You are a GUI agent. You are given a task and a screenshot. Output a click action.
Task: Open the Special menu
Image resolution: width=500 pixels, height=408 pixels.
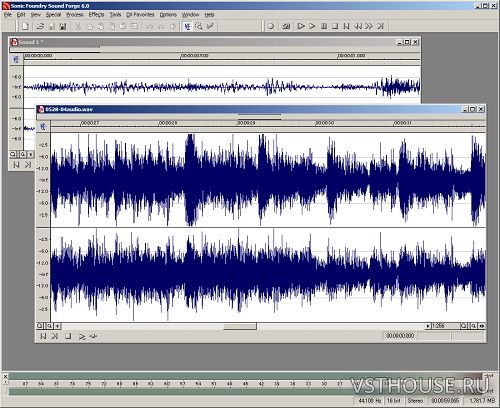(53, 15)
